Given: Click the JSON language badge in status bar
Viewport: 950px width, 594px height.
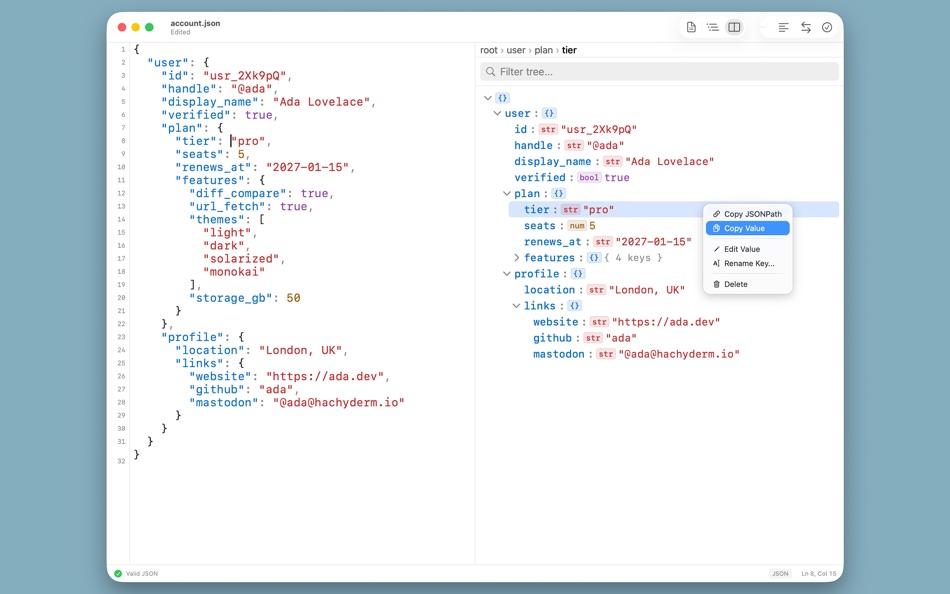Looking at the screenshot, I should [x=780, y=573].
